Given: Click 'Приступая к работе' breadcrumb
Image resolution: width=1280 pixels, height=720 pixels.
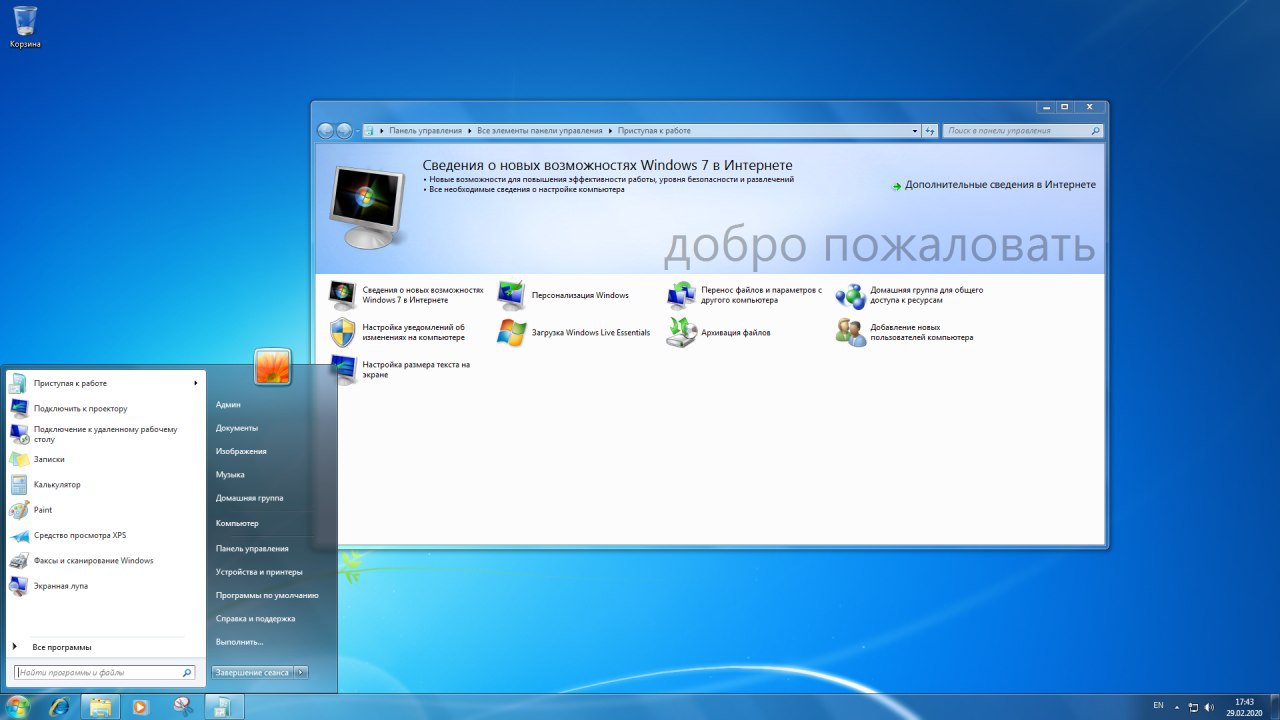Looking at the screenshot, I should (x=654, y=131).
